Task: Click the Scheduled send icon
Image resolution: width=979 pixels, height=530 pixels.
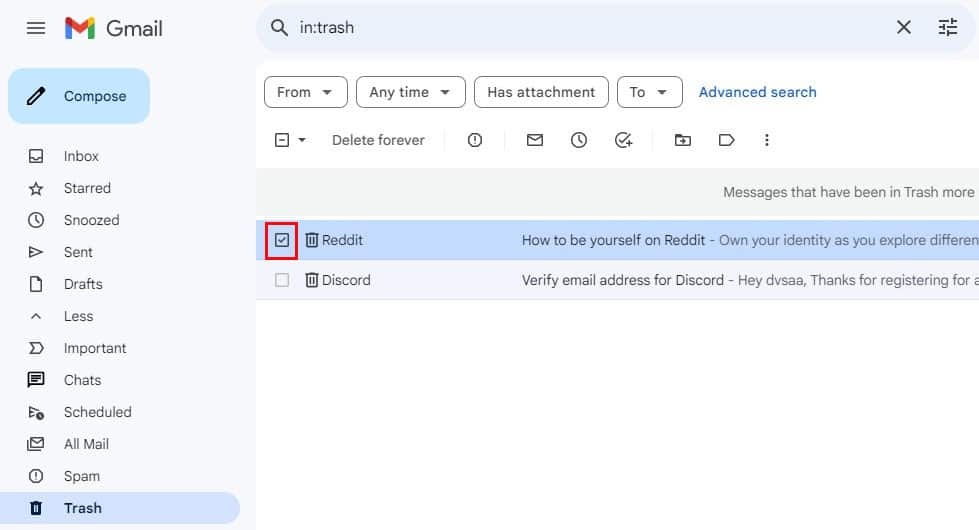Action: pos(36,413)
